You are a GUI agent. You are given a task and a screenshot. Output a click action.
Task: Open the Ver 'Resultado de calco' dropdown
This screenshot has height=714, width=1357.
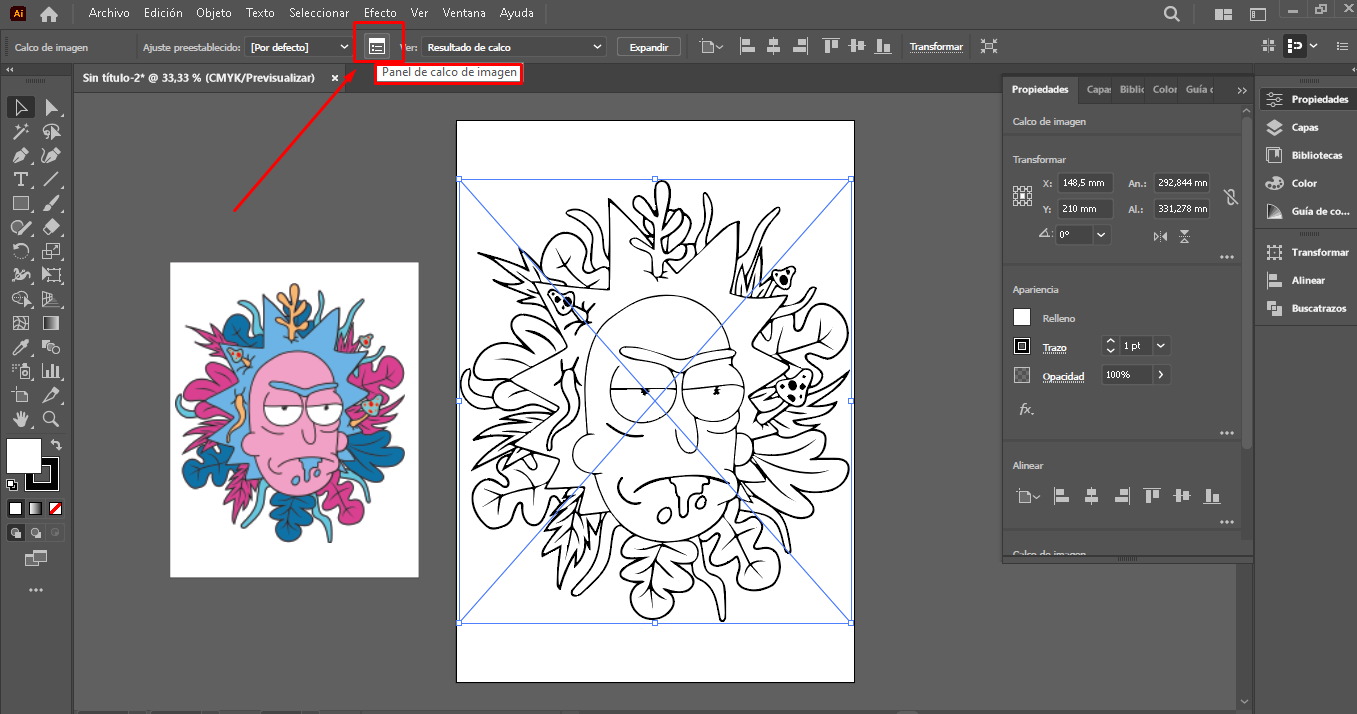(x=514, y=47)
